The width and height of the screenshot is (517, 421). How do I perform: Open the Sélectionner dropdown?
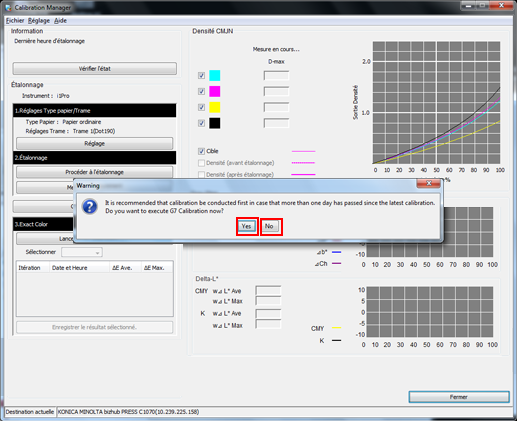pyautogui.click(x=82, y=252)
